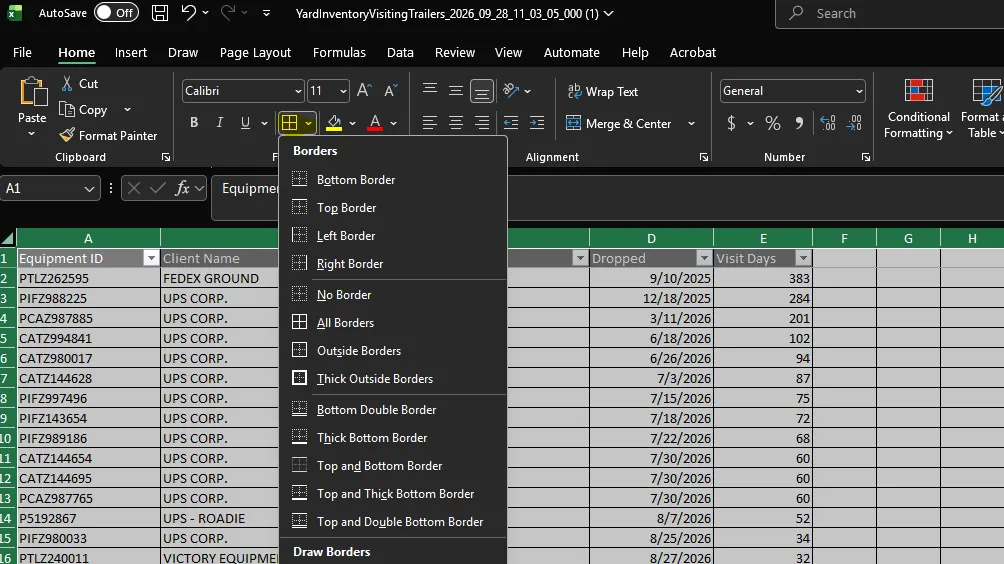Decrease font size with the smaller A
Image resolution: width=1004 pixels, height=564 pixels.
click(391, 91)
